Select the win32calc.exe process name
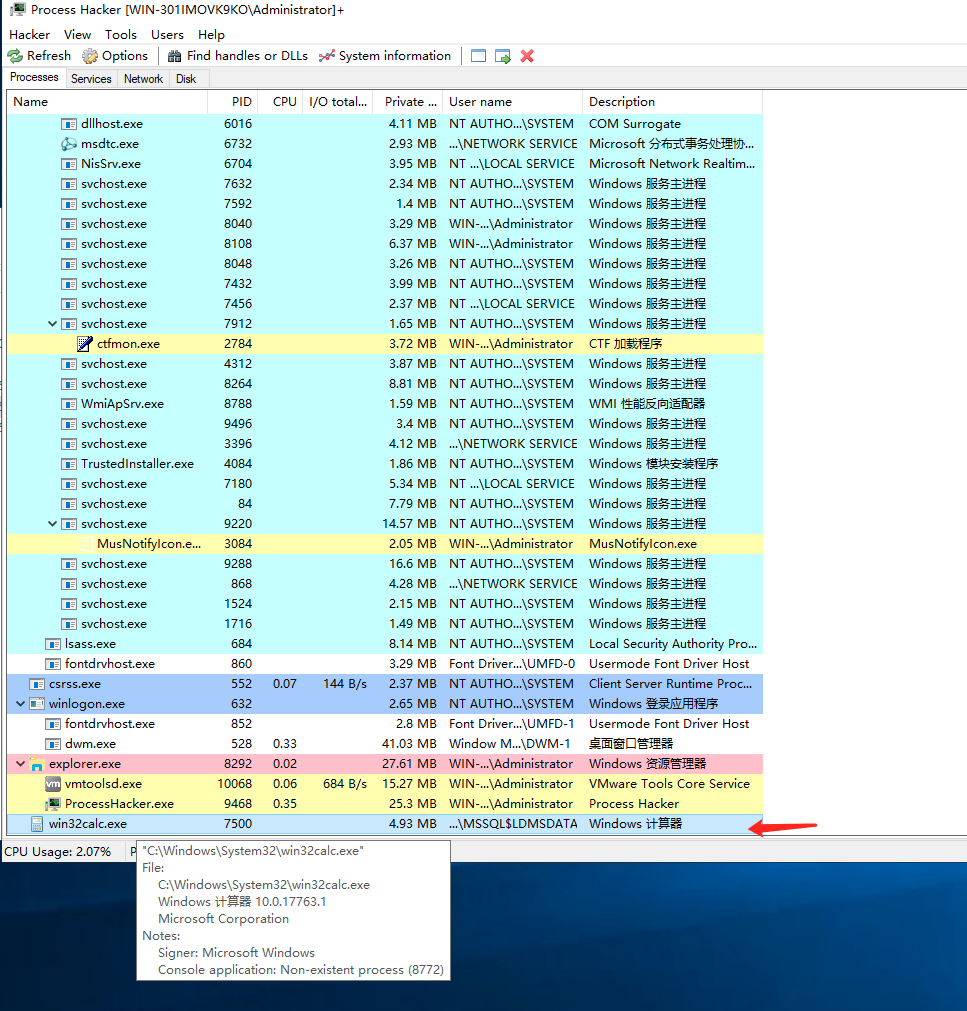The height and width of the screenshot is (1011, 967). click(x=88, y=824)
